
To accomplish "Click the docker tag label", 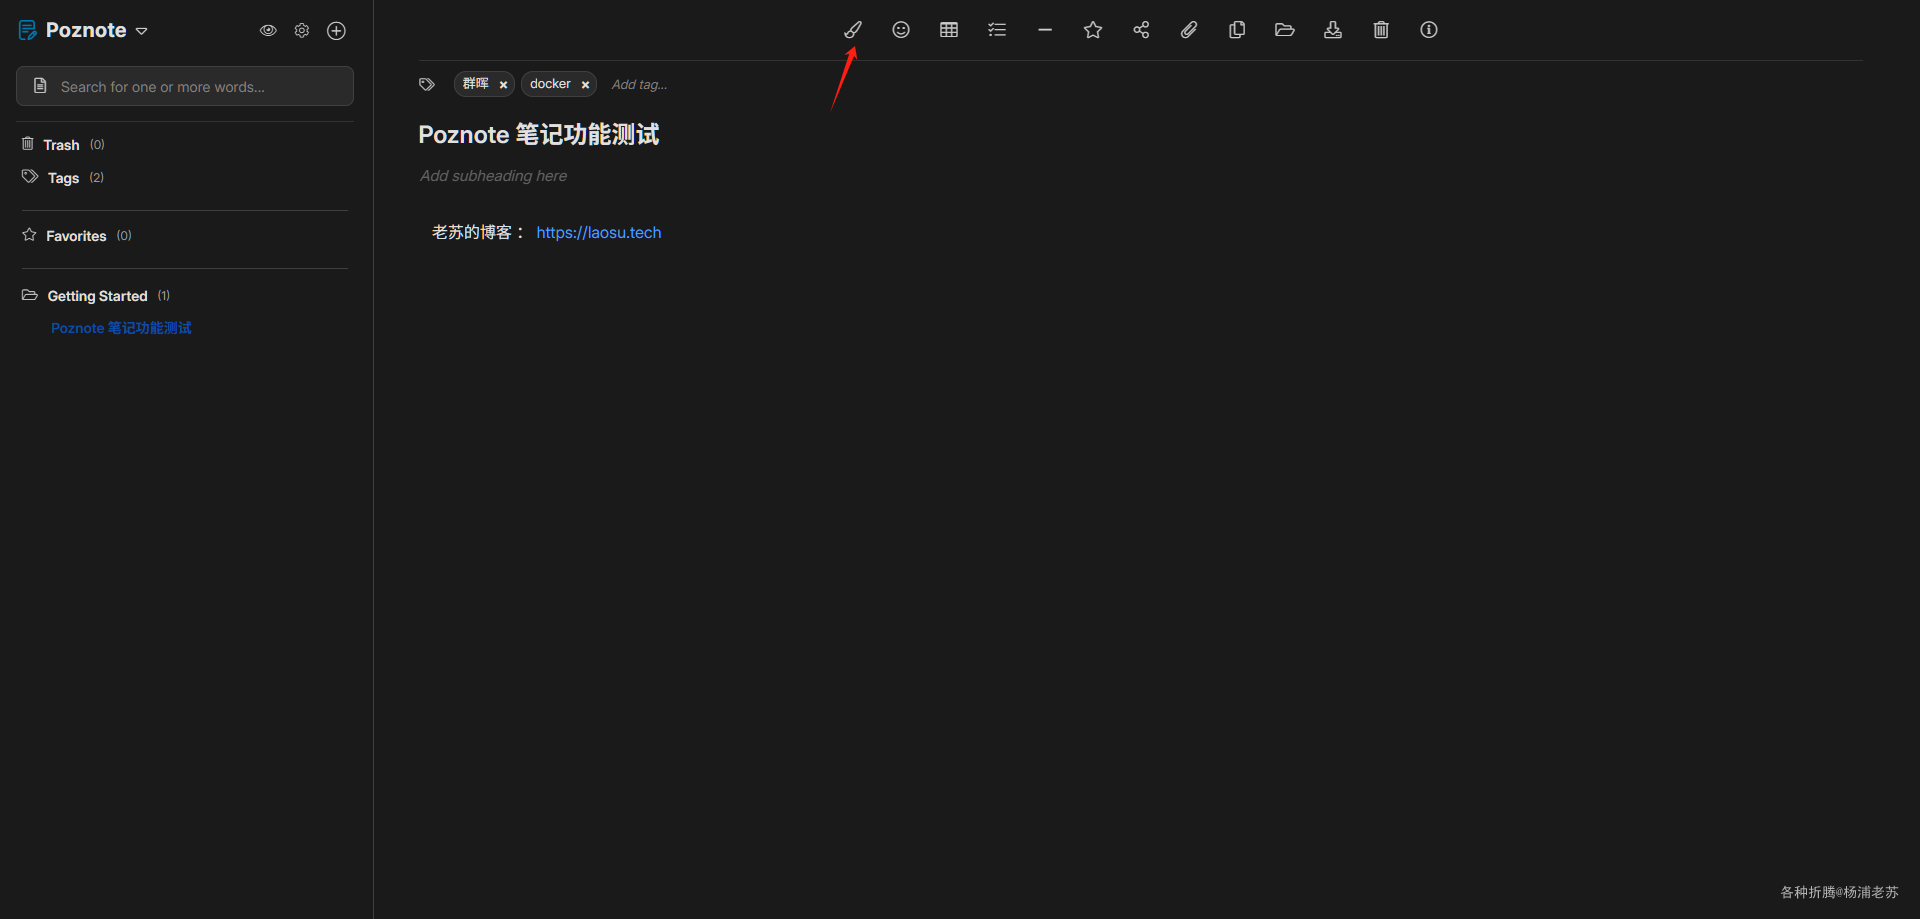I will click(550, 84).
